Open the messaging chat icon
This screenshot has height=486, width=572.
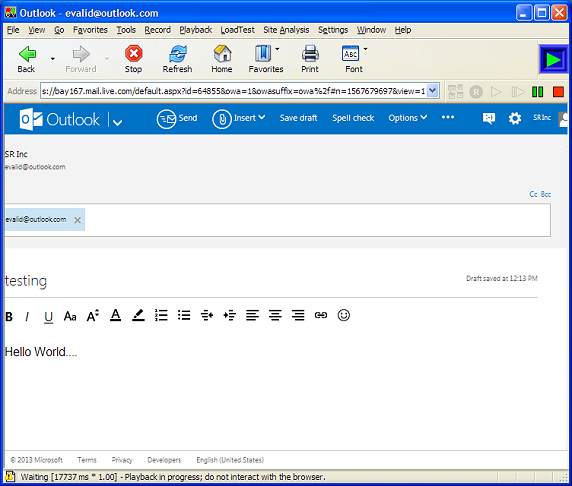pos(489,118)
